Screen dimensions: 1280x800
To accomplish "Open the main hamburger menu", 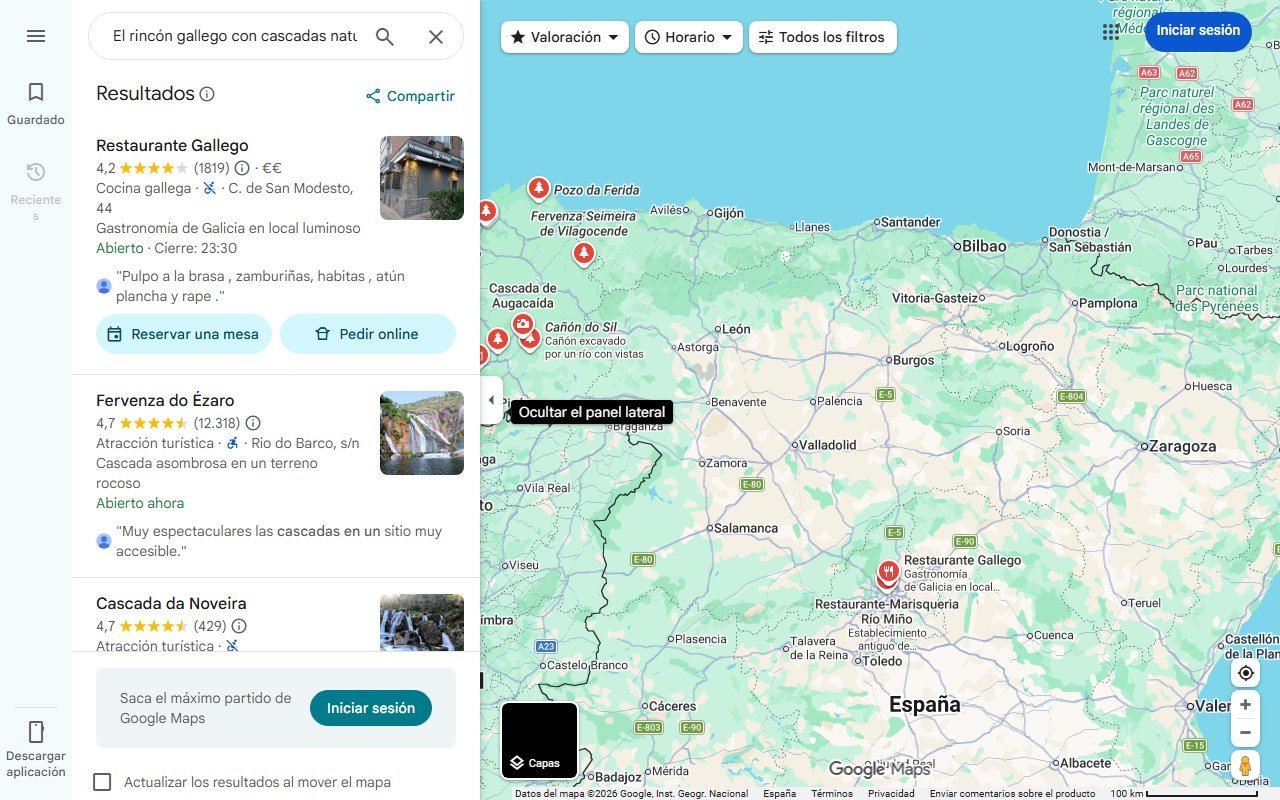I will [x=36, y=36].
